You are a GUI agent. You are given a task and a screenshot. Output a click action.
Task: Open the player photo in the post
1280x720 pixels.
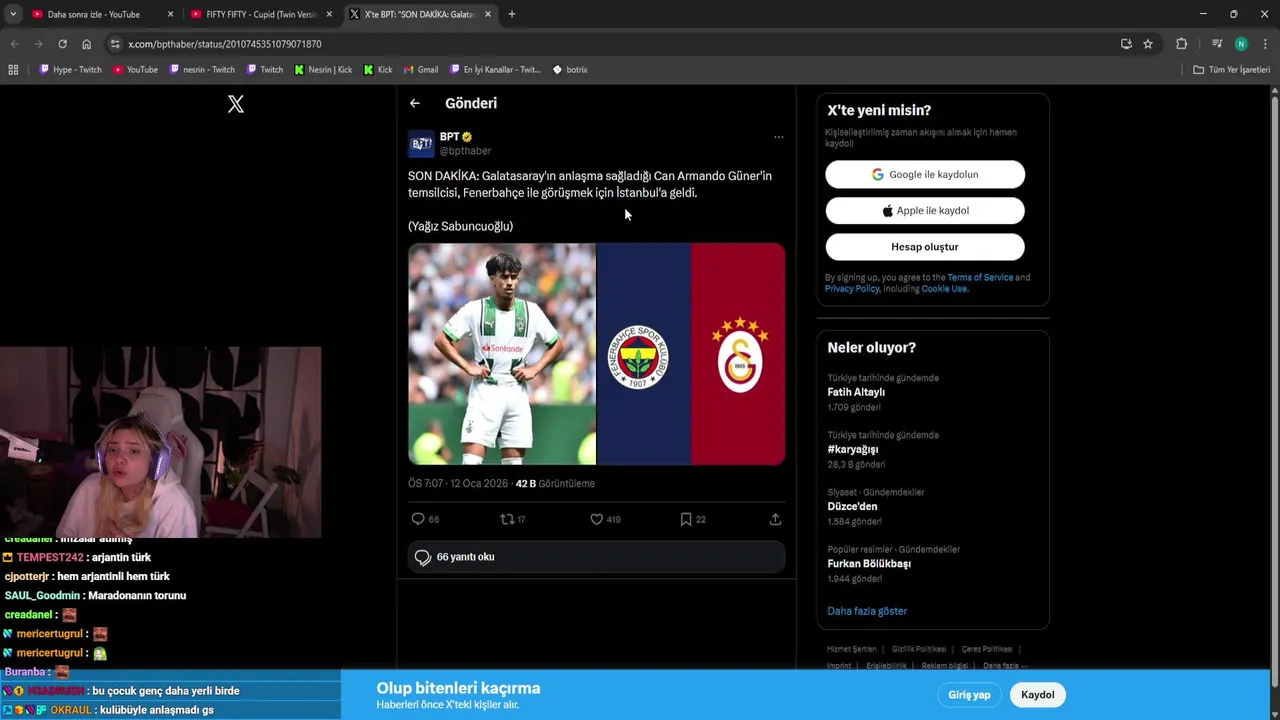tap(502, 354)
